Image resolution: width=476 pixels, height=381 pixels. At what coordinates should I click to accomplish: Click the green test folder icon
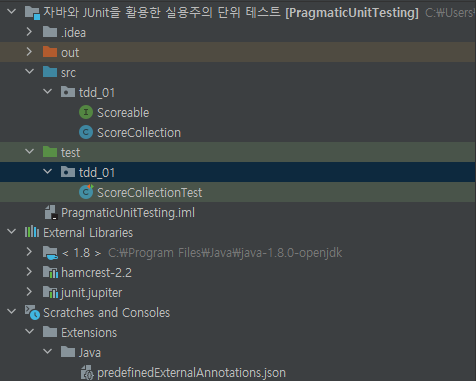tap(50, 152)
